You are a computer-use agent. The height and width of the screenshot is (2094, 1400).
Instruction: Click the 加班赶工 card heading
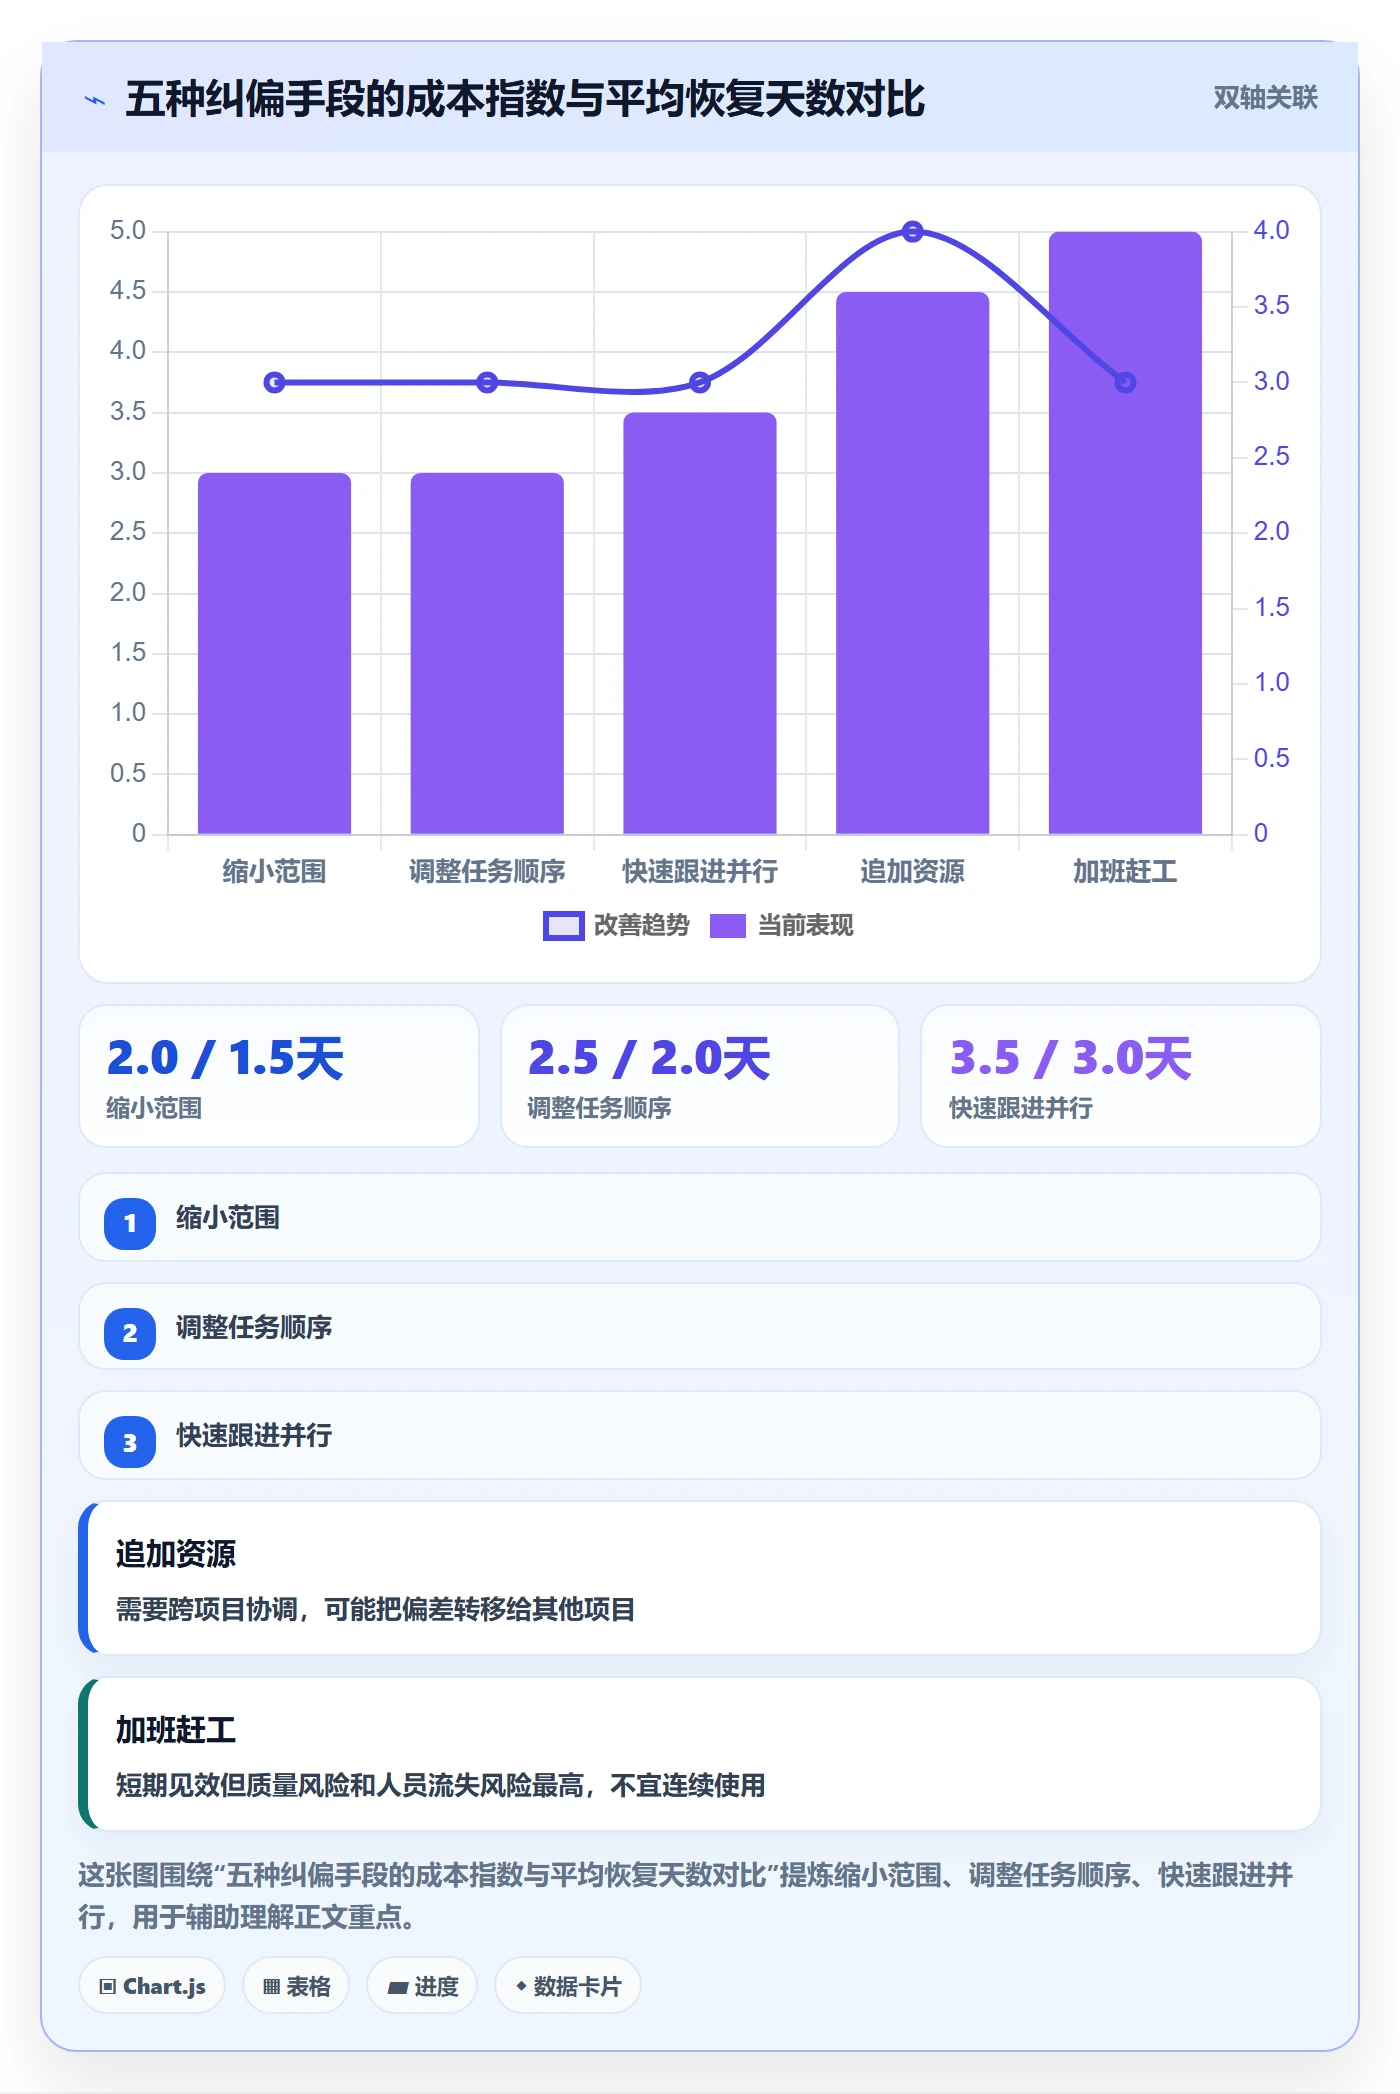pos(176,1730)
